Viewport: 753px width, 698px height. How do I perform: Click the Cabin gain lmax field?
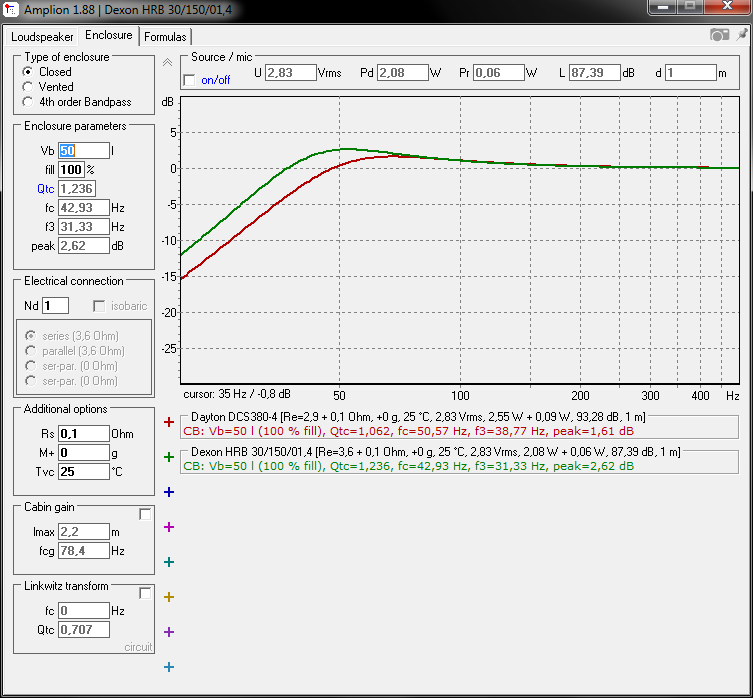pyautogui.click(x=84, y=532)
